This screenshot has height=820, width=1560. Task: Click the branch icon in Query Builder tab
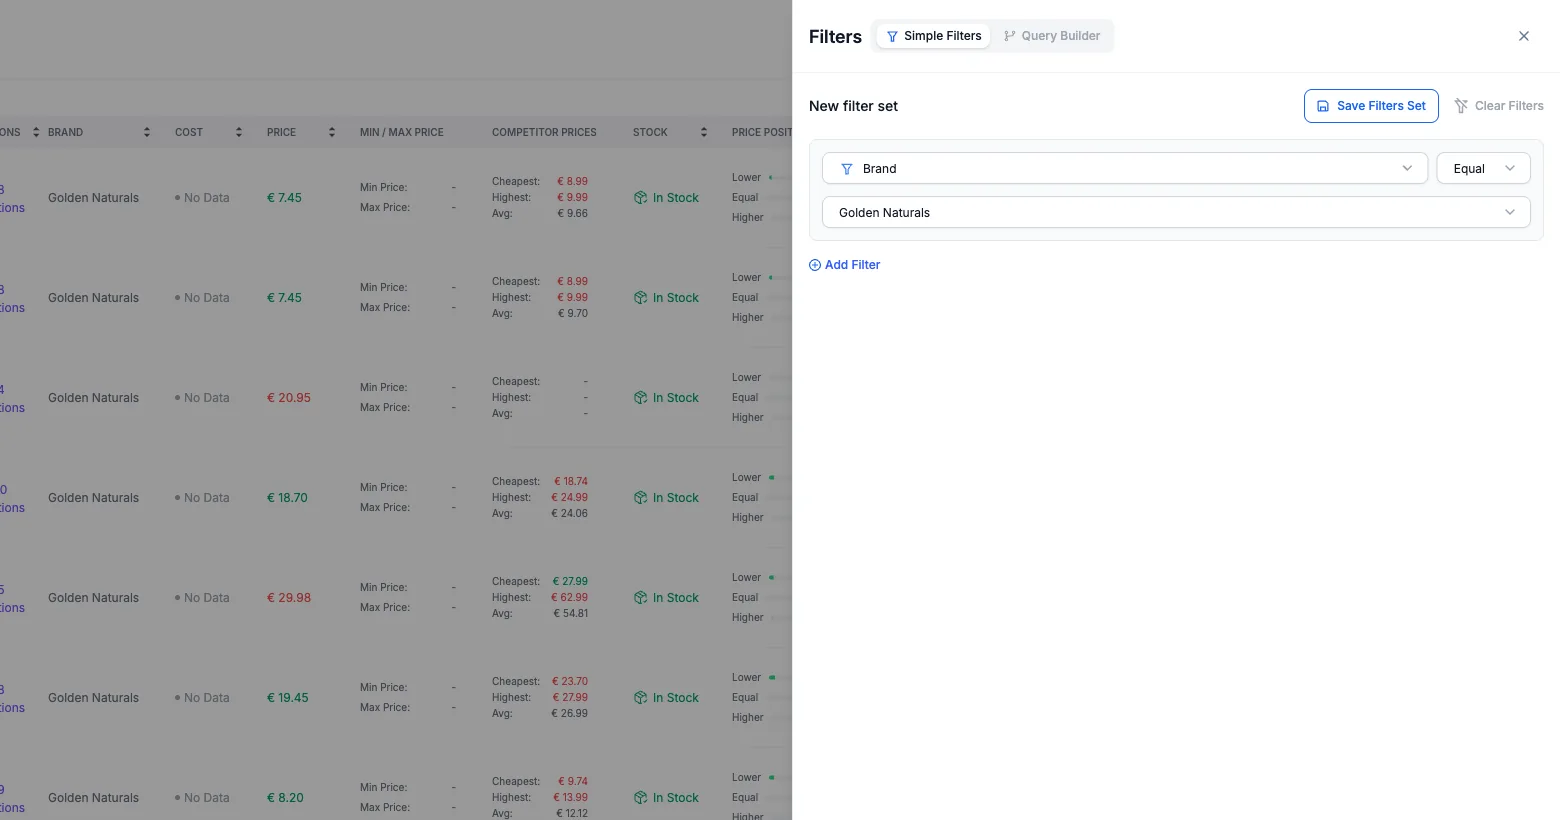pyautogui.click(x=1010, y=36)
